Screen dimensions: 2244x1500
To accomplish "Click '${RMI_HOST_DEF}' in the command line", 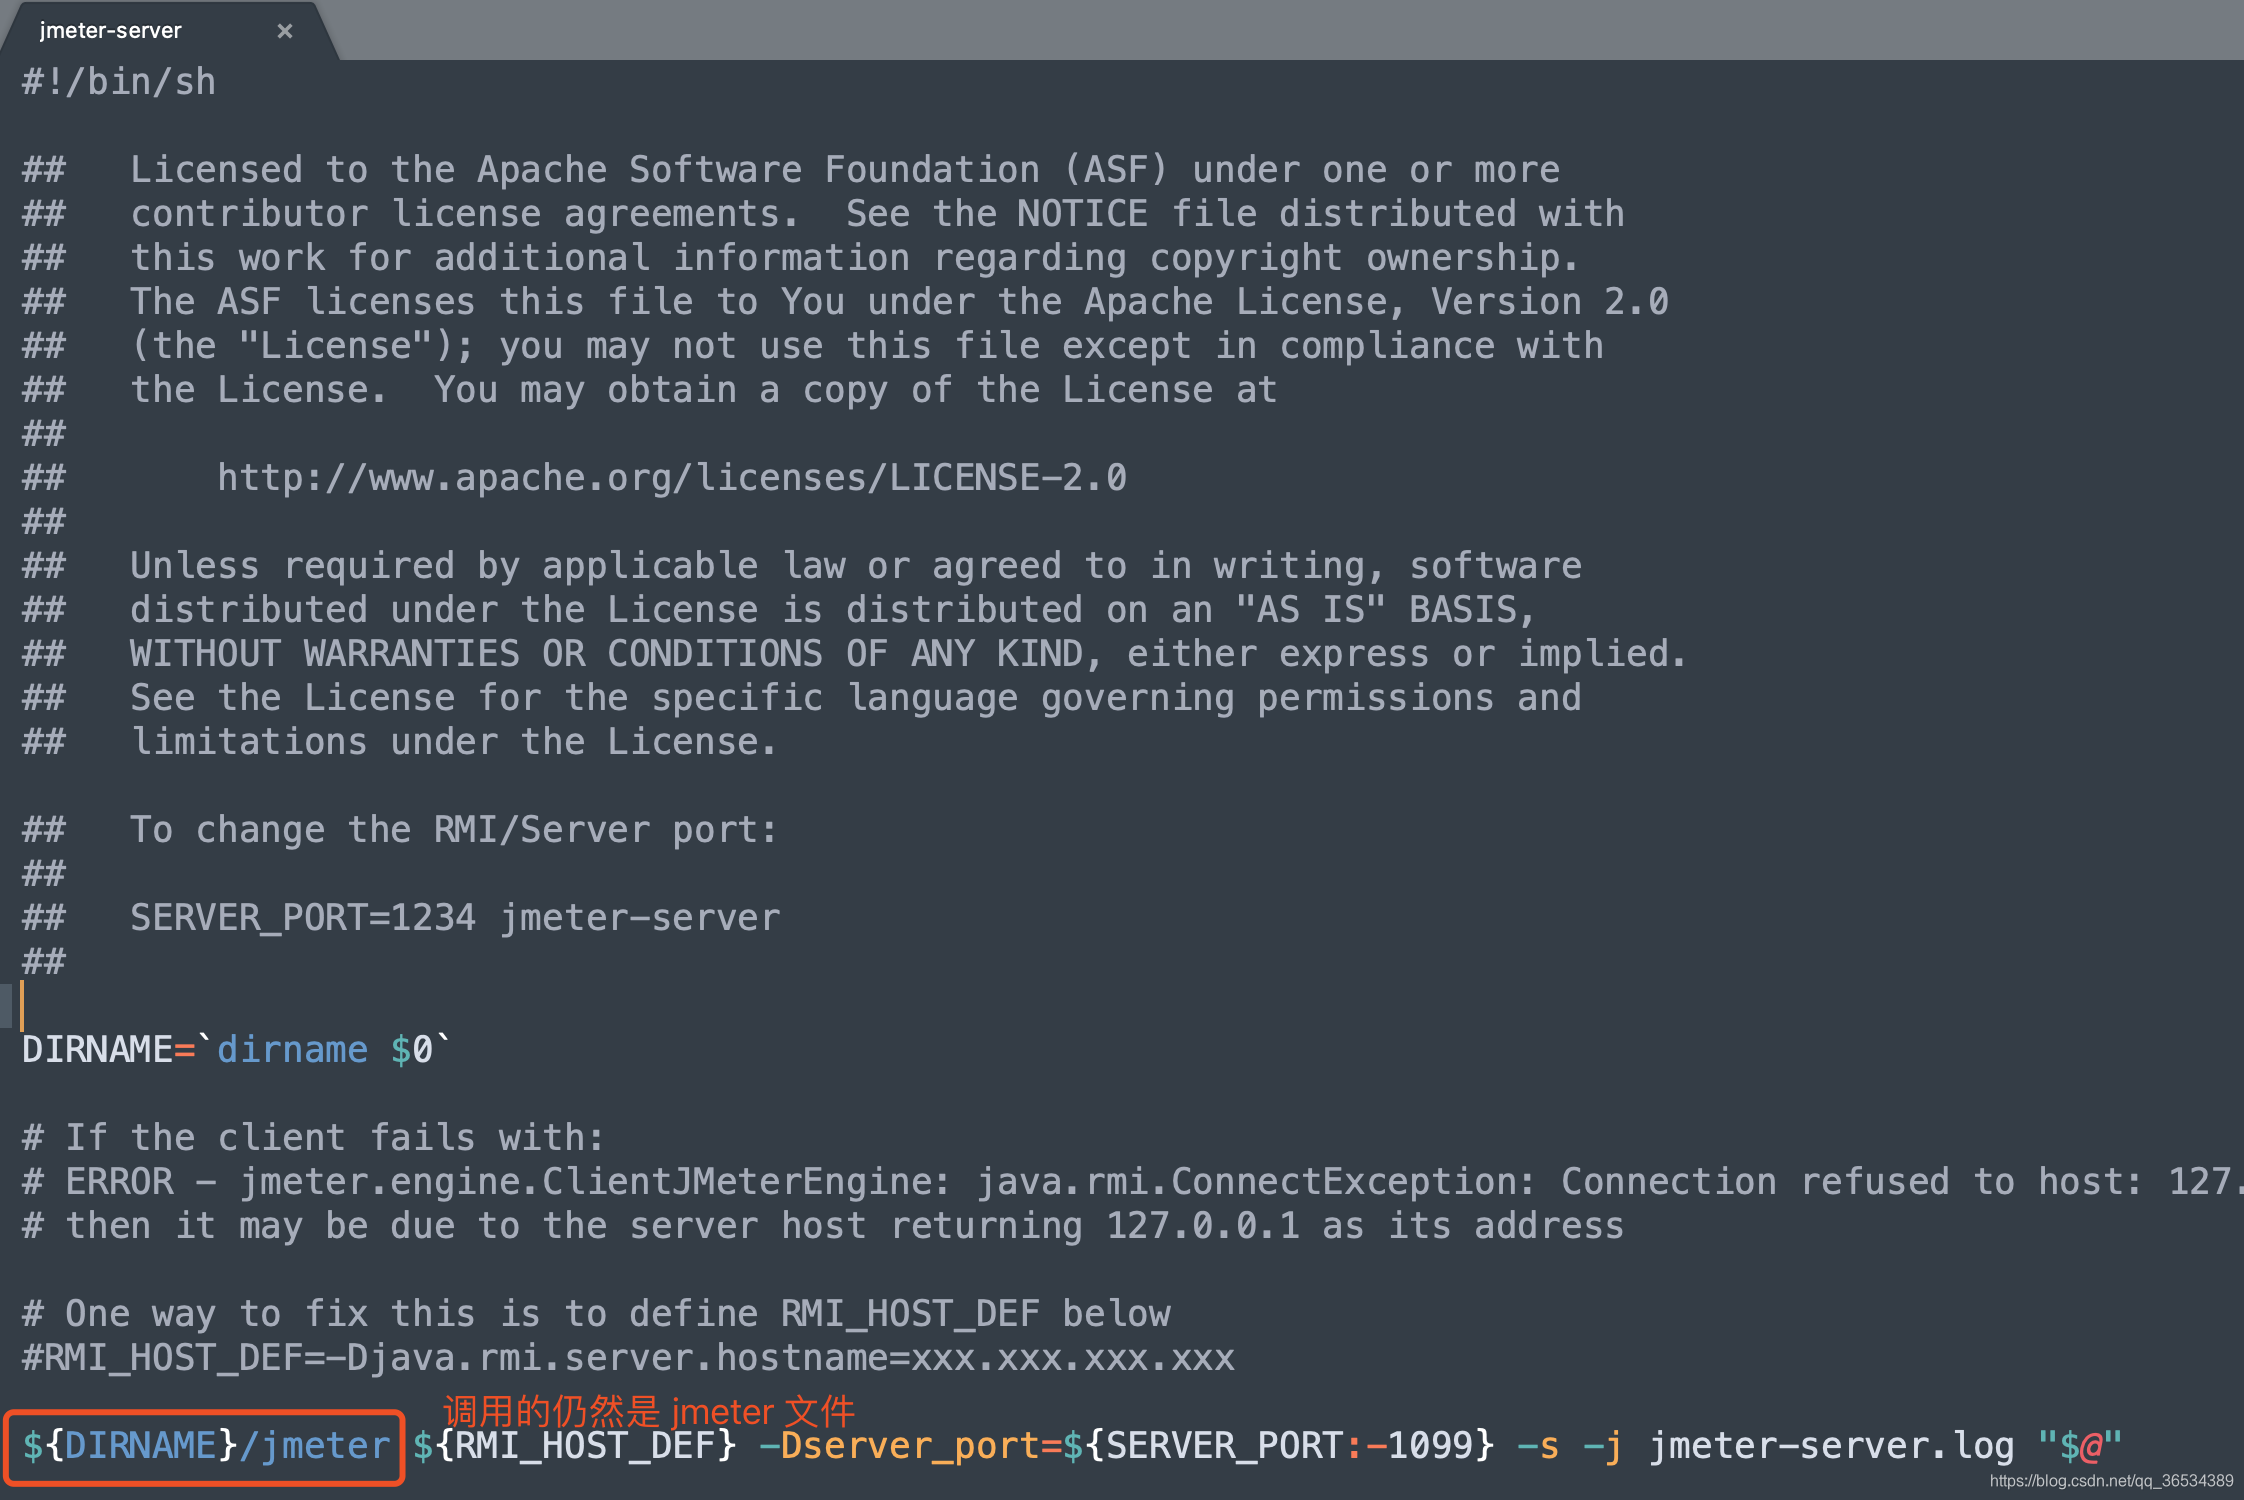I will [574, 1446].
